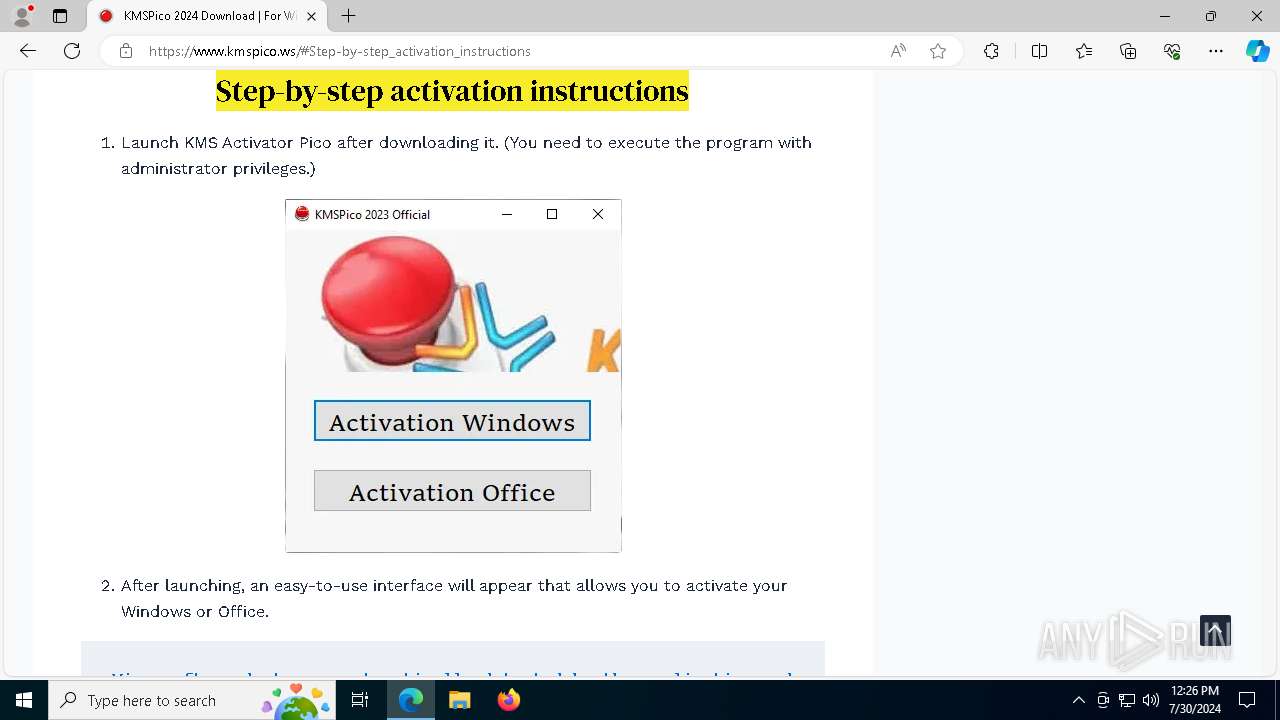This screenshot has height=720, width=1280.
Task: Open Favorites list
Action: tap(1084, 51)
